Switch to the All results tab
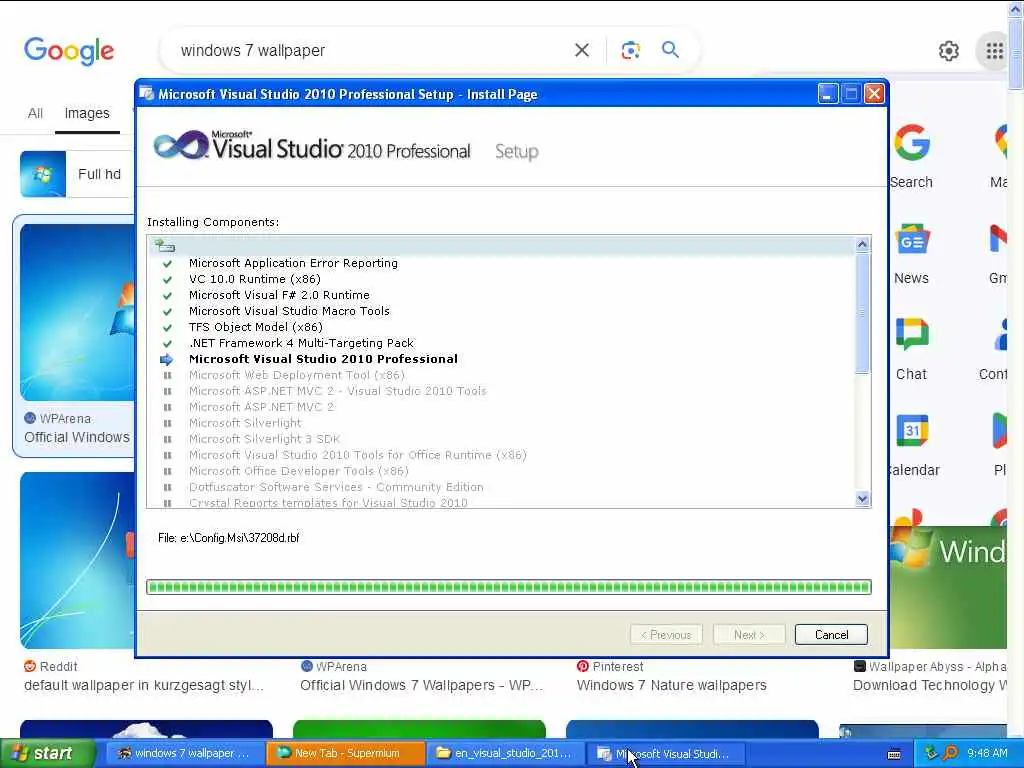 click(x=35, y=113)
